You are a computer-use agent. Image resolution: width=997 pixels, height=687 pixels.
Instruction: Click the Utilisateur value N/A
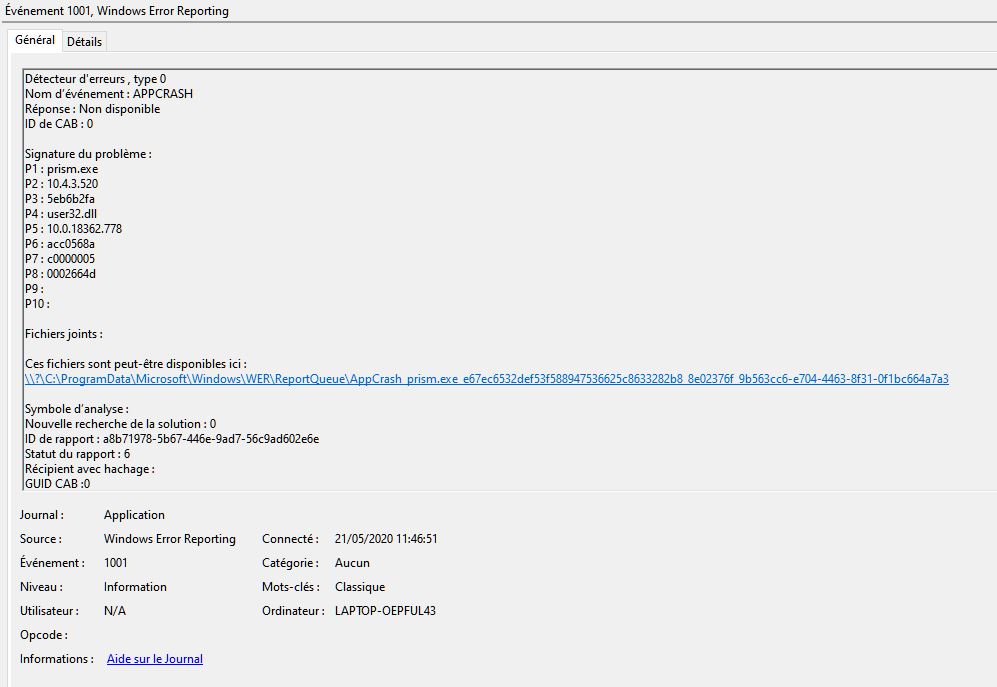(x=115, y=611)
